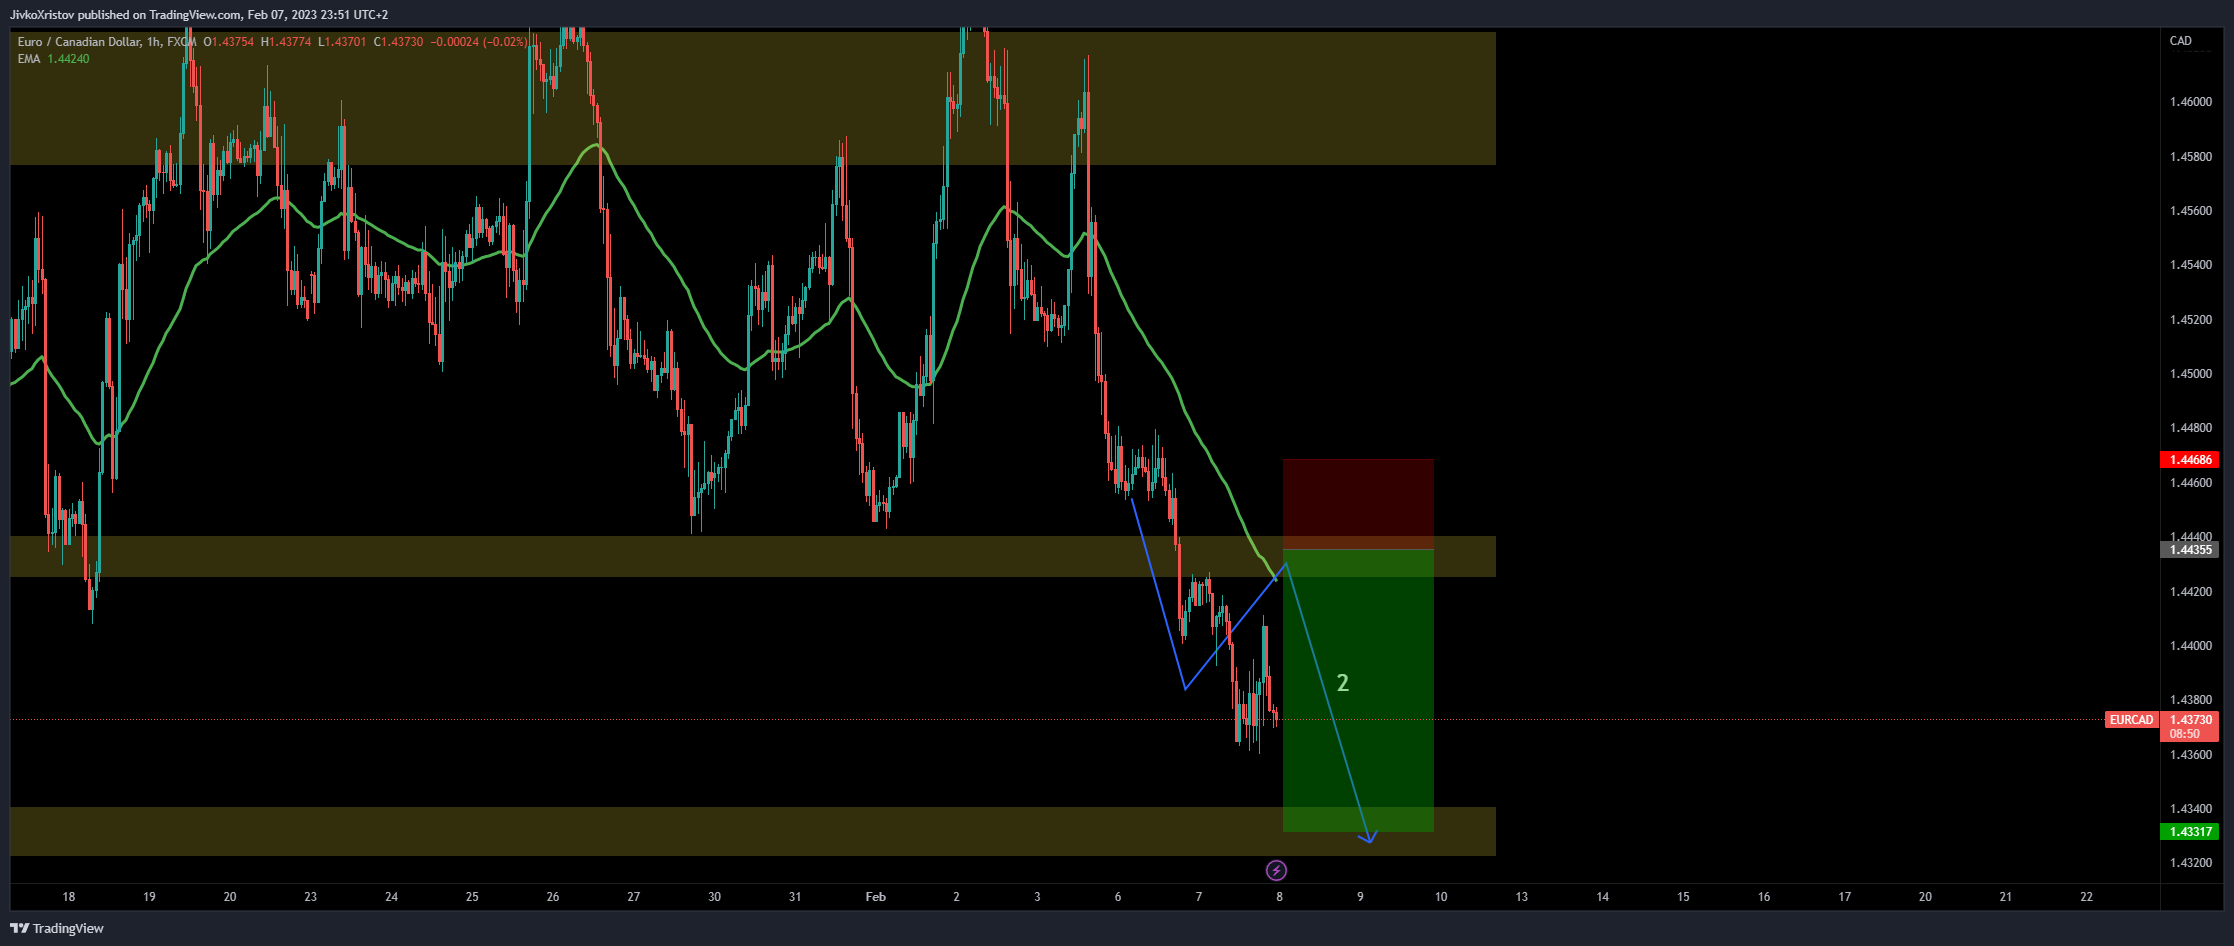The image size is (2234, 946).
Task: Click the 1.45000 price axis label
Action: (x=2191, y=374)
